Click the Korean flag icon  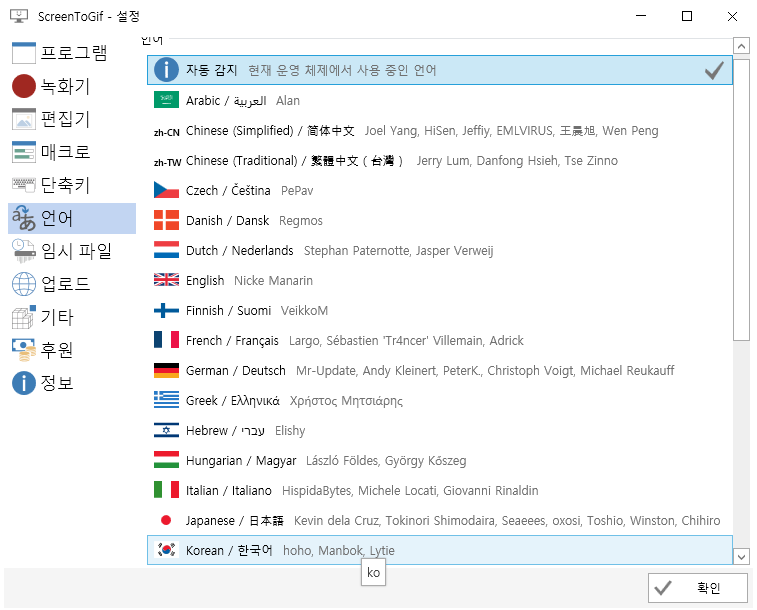pos(167,549)
